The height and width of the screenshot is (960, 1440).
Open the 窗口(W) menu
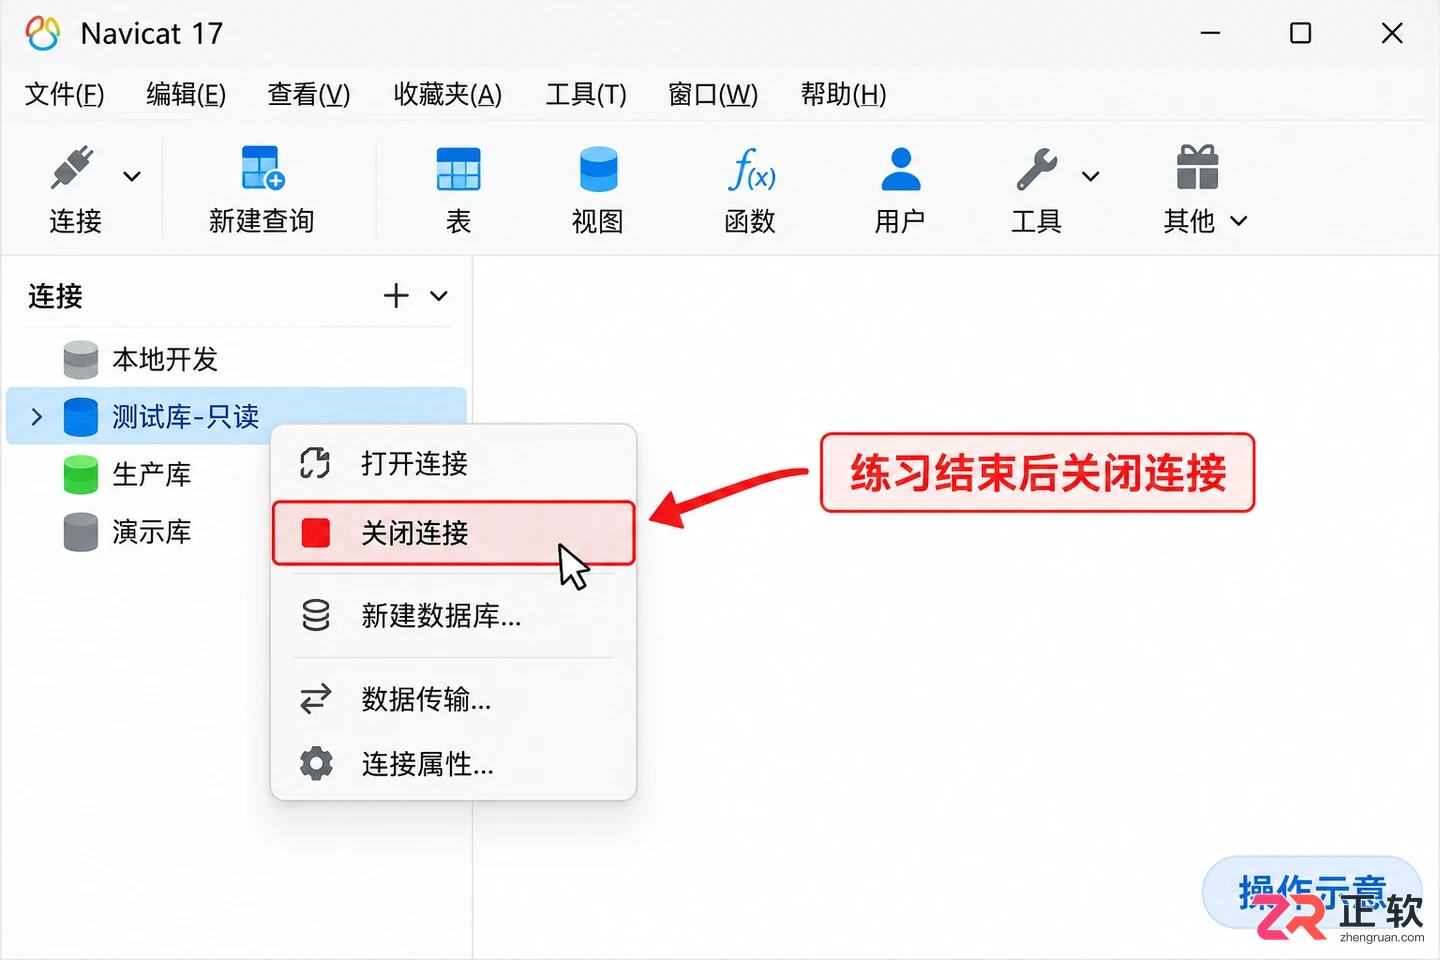pyautogui.click(x=713, y=94)
